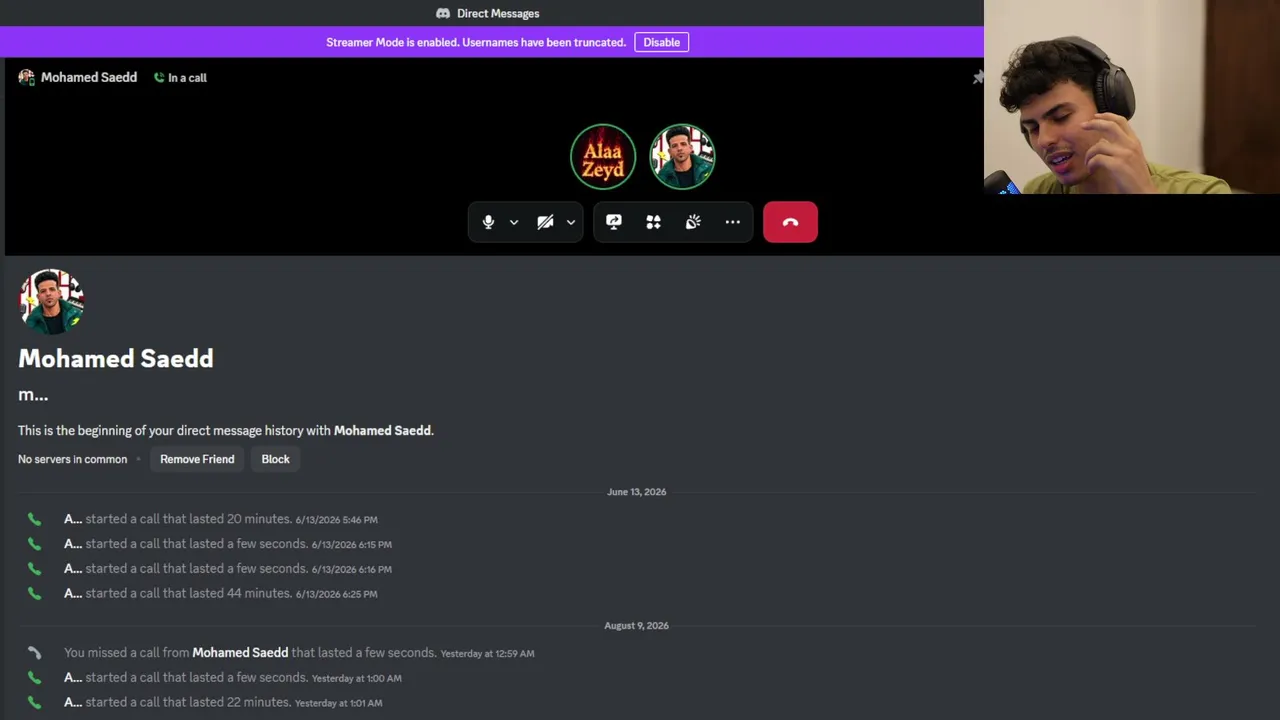Screen dimensions: 1280x720
Task: Click phone icon for 22 minutes call
Action: pos(35,702)
